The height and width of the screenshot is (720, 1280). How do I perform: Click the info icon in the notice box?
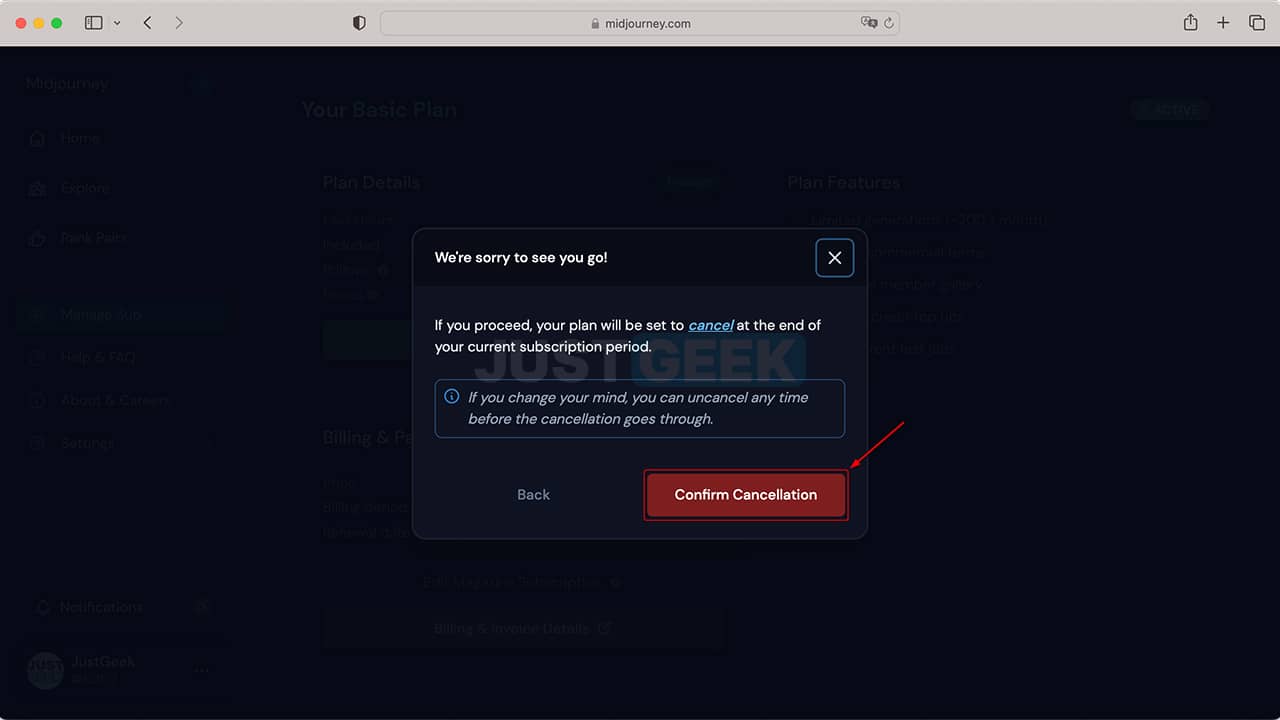click(451, 397)
